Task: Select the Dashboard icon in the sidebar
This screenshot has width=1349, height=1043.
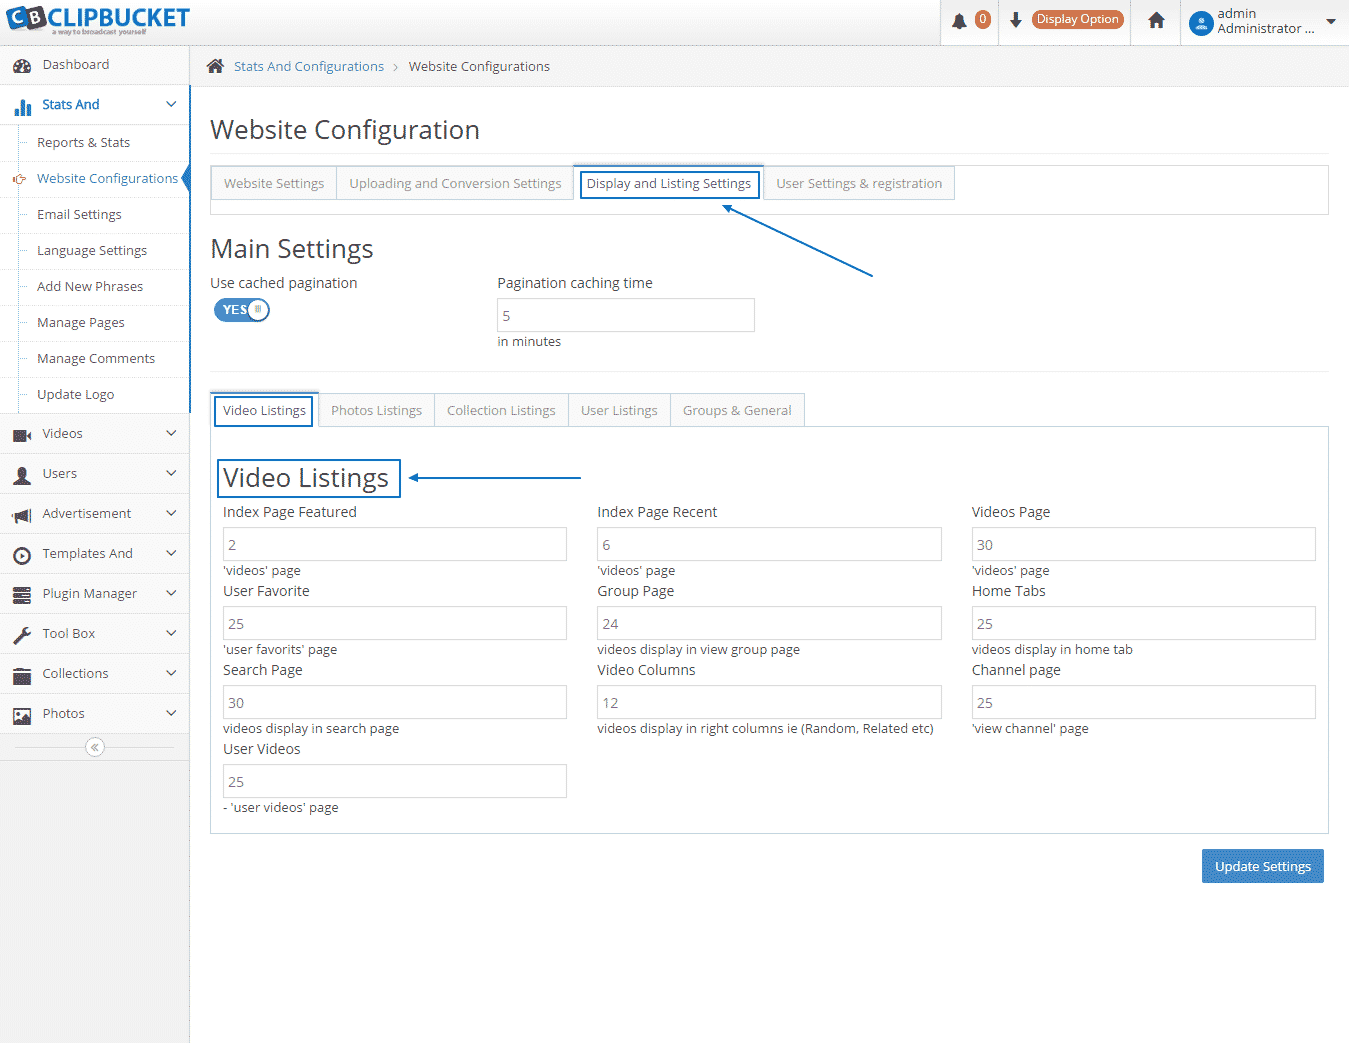Action: click(23, 64)
